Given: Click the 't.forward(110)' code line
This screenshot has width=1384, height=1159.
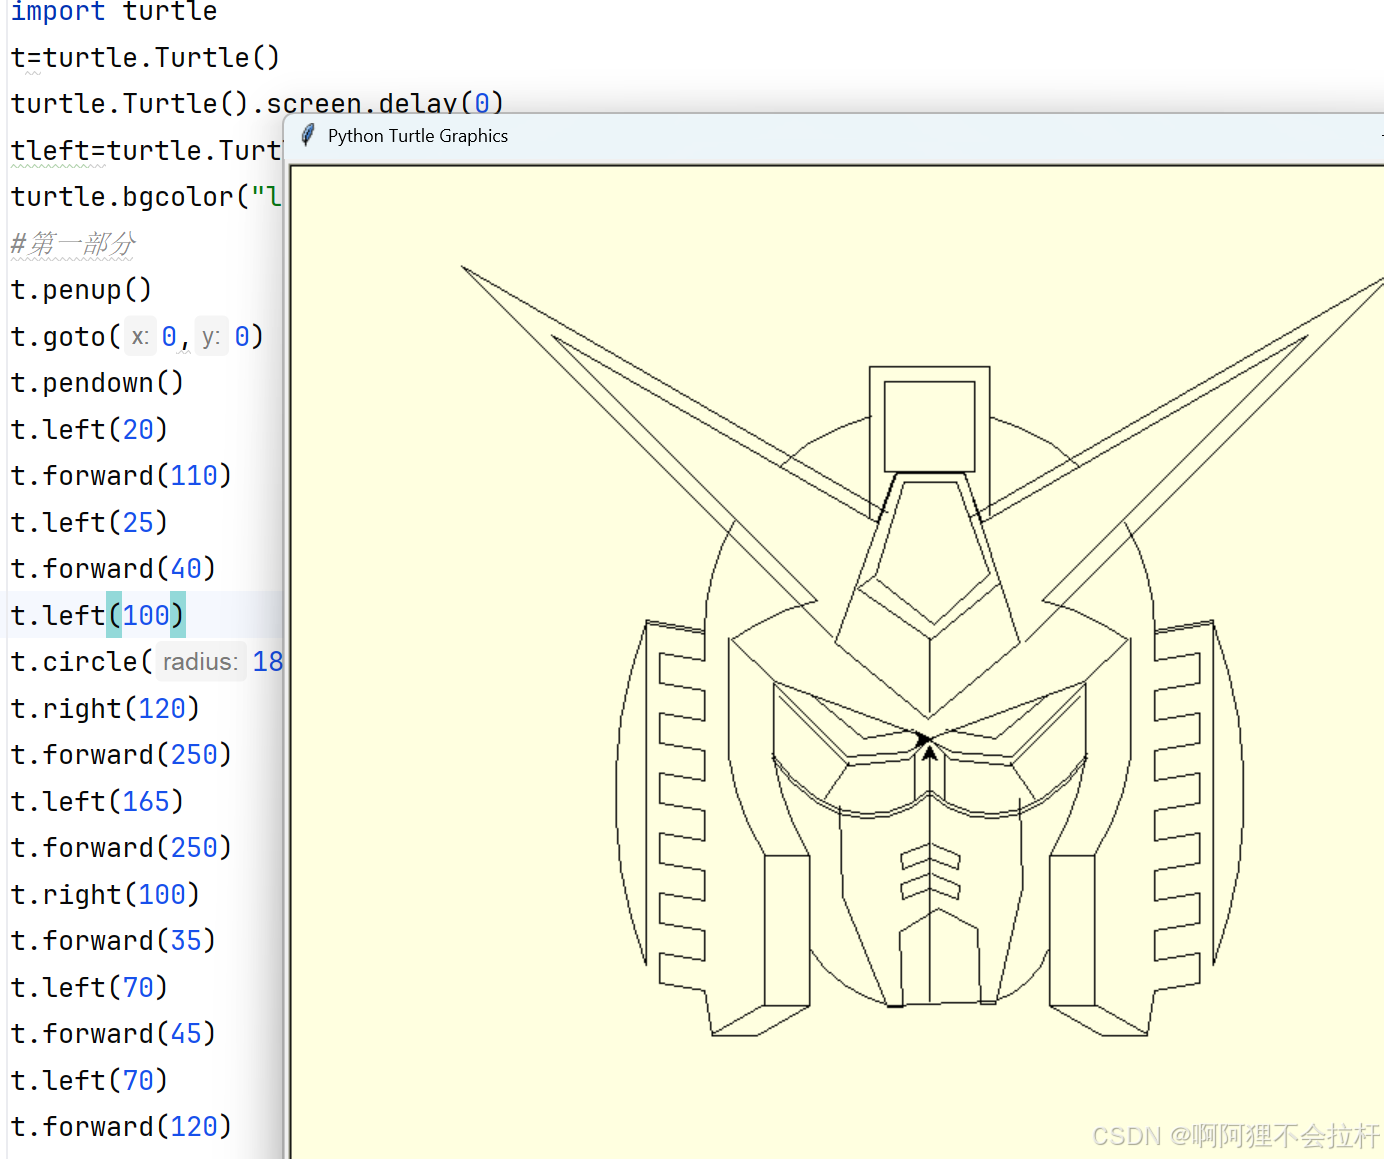Looking at the screenshot, I should pyautogui.click(x=121, y=476).
